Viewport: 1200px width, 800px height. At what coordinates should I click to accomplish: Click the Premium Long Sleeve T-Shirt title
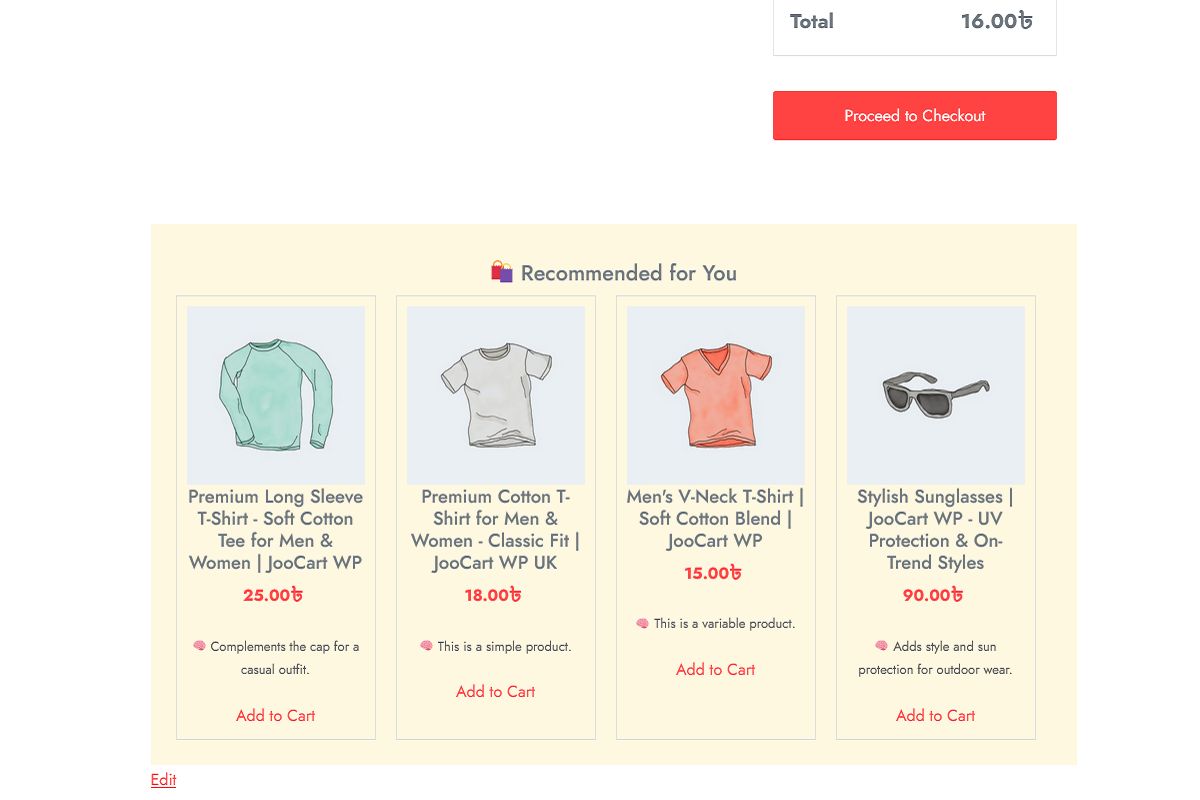tap(275, 530)
